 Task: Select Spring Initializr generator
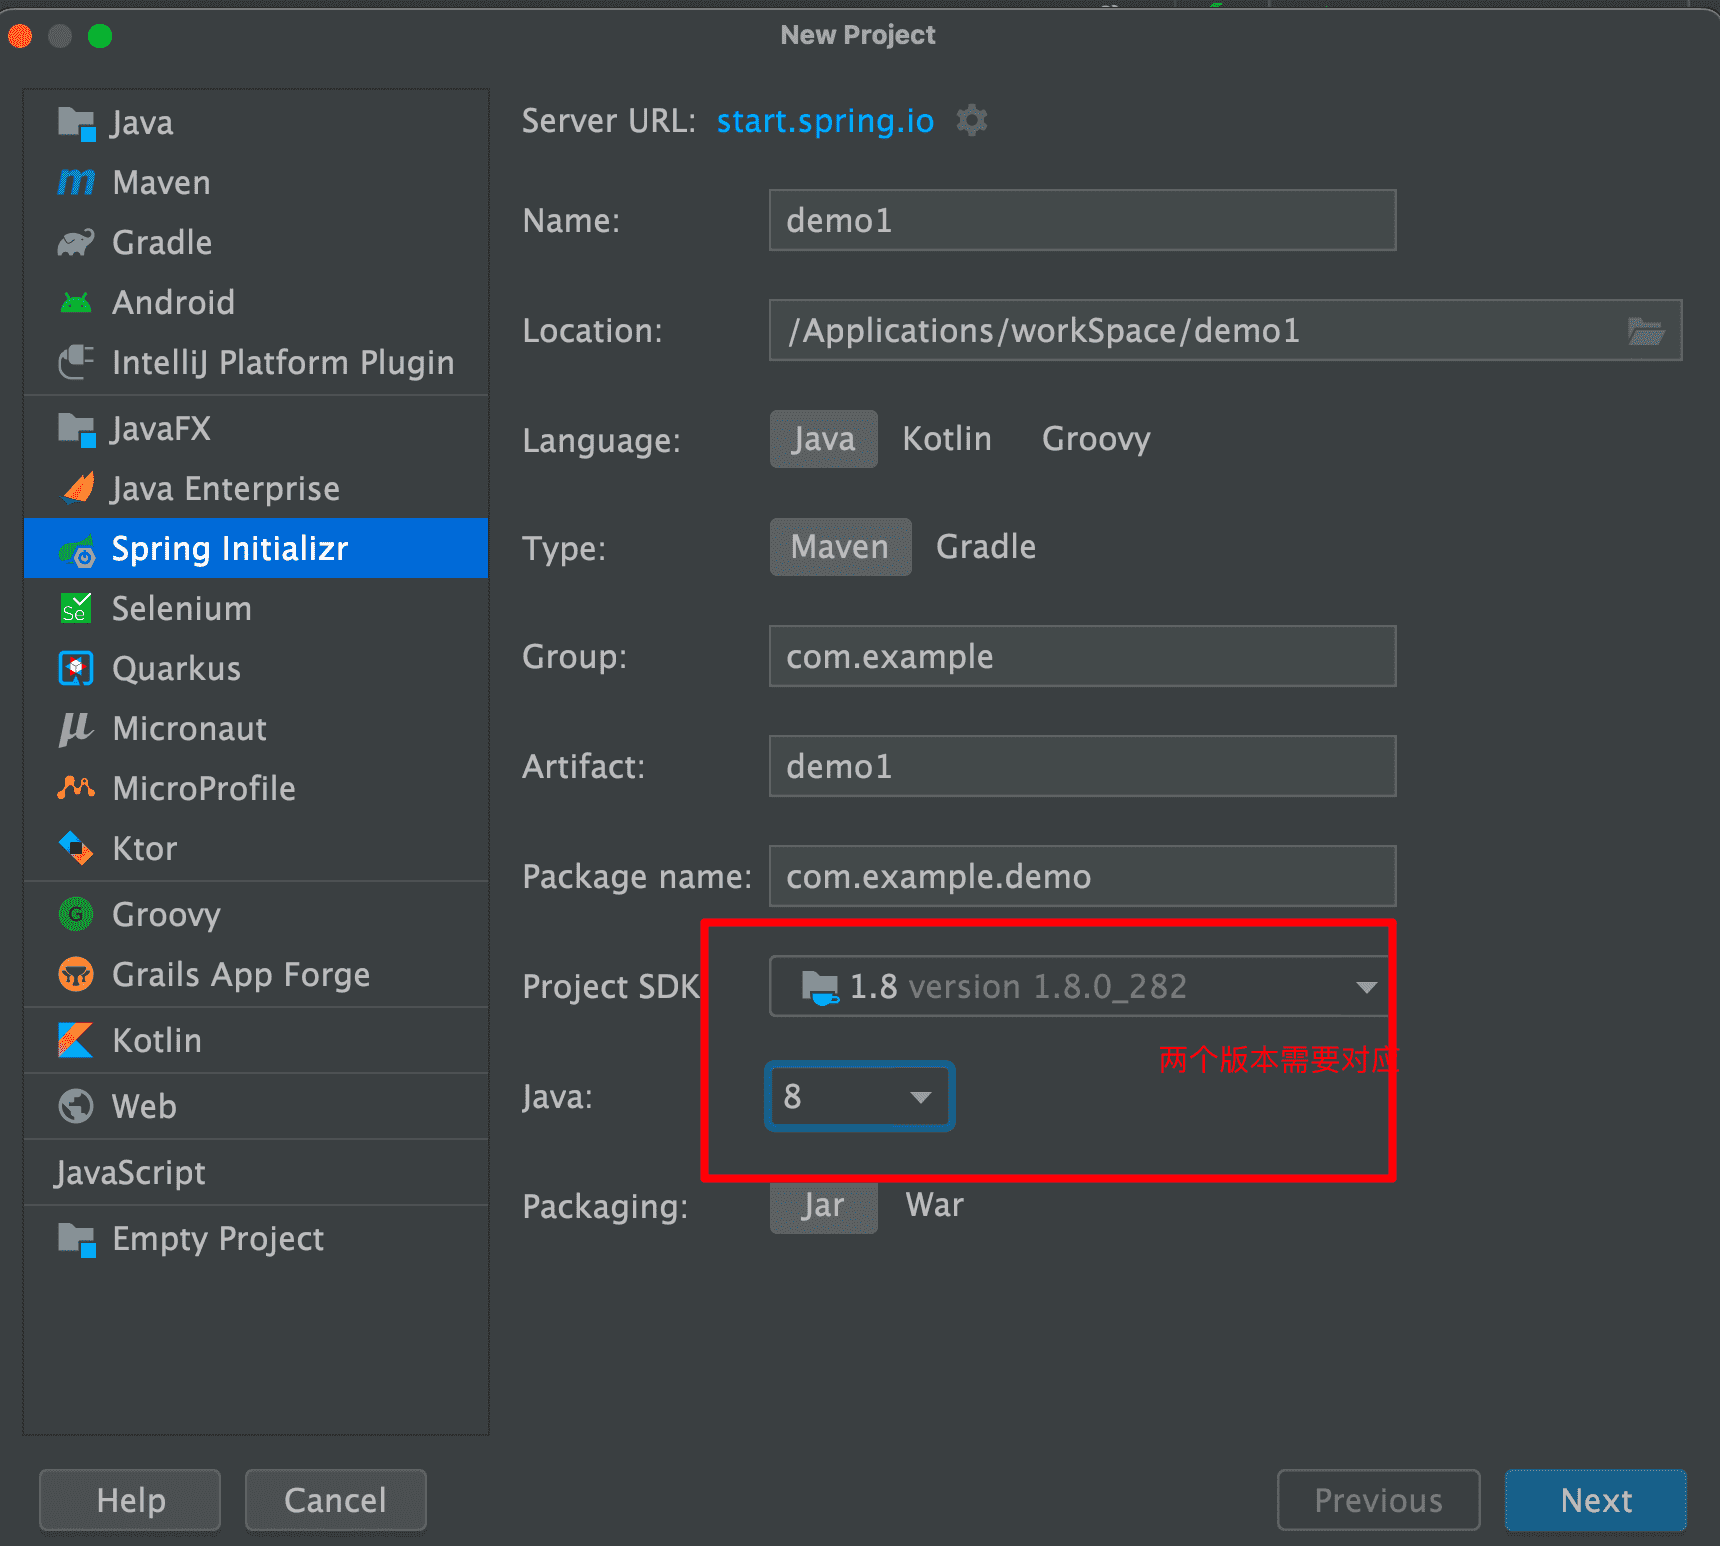[256, 548]
